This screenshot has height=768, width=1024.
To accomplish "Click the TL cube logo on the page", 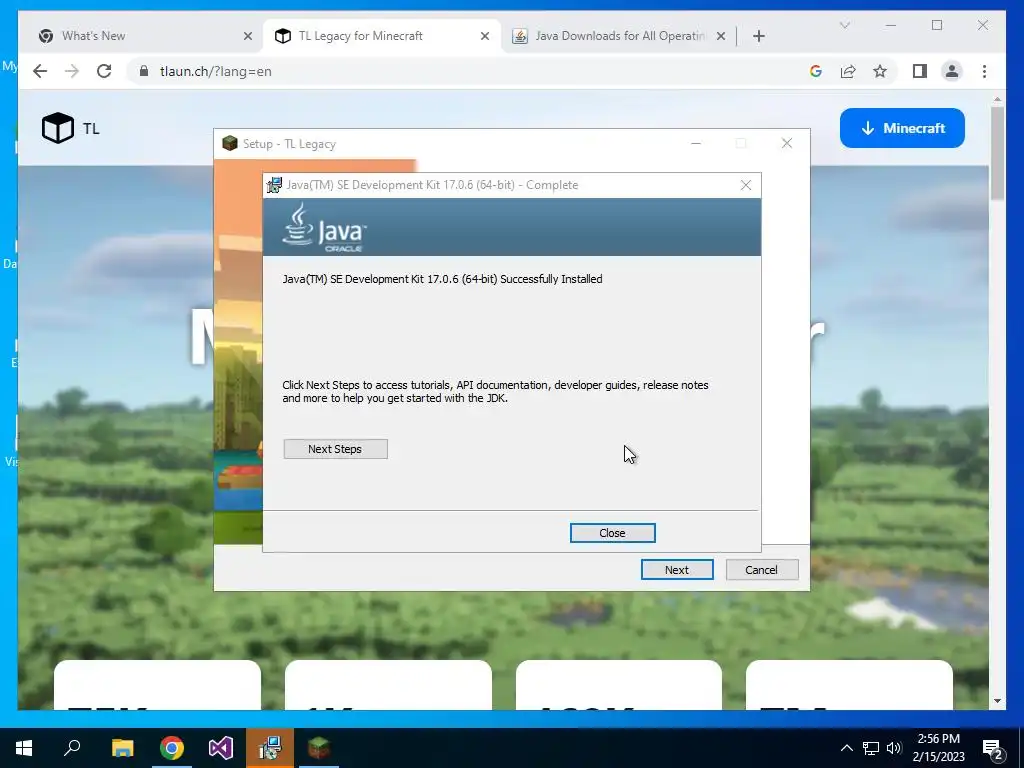I will tap(57, 127).
